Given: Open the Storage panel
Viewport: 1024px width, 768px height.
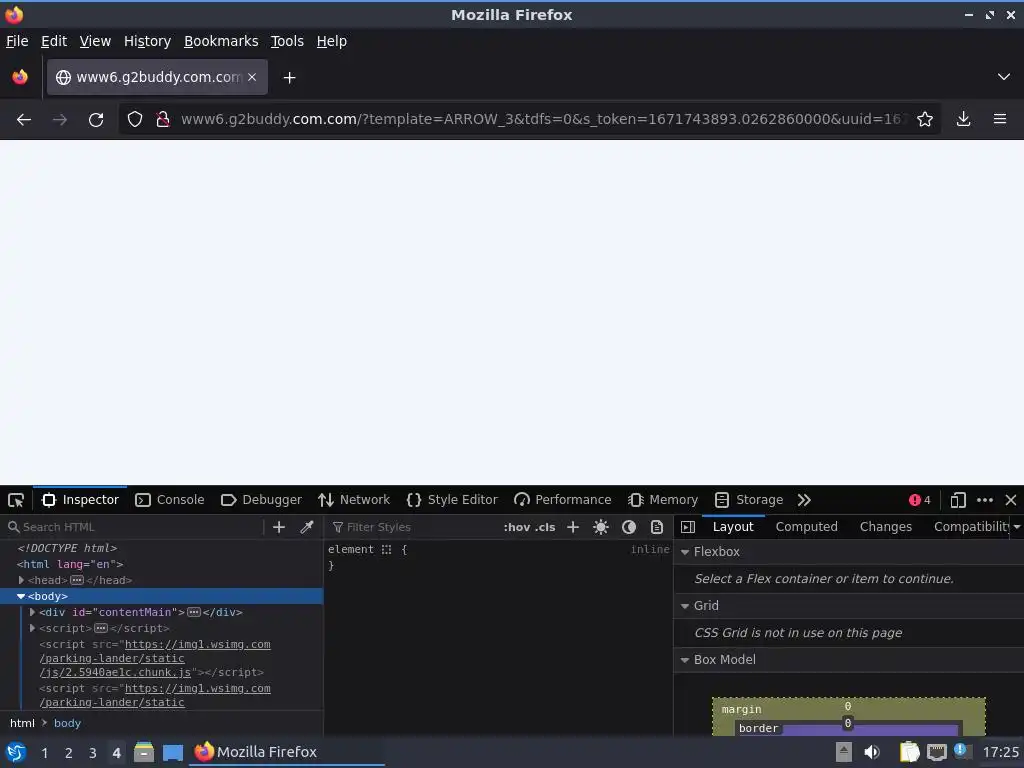Looking at the screenshot, I should coord(749,500).
